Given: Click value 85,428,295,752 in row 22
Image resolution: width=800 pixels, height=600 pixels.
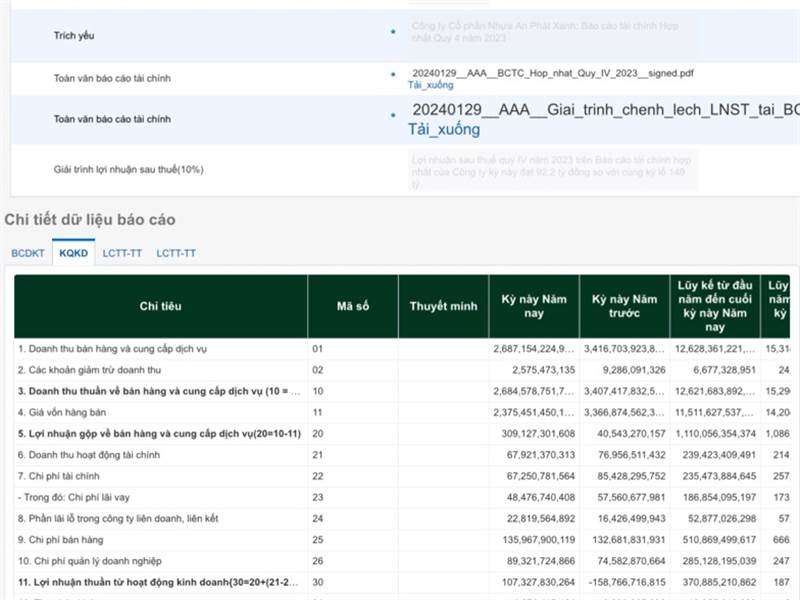Looking at the screenshot, I should point(632,476).
